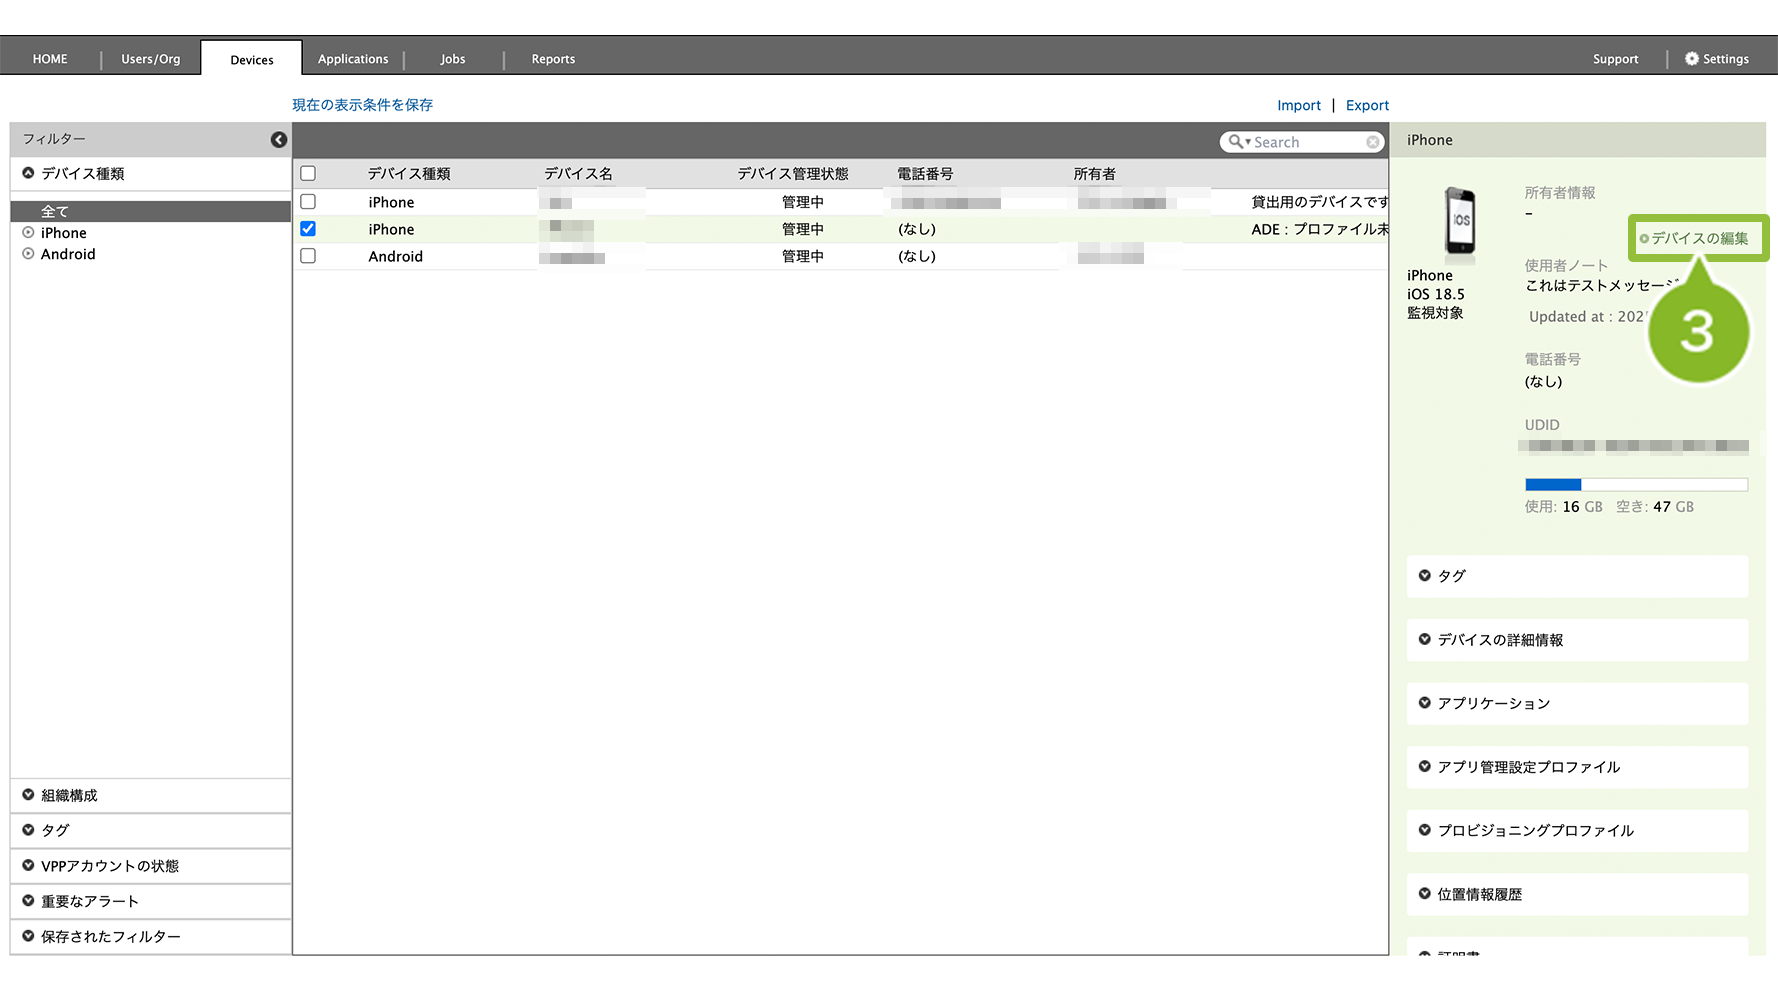
Task: Expand the プロビジョニングプロファイル section
Action: pos(1577,830)
